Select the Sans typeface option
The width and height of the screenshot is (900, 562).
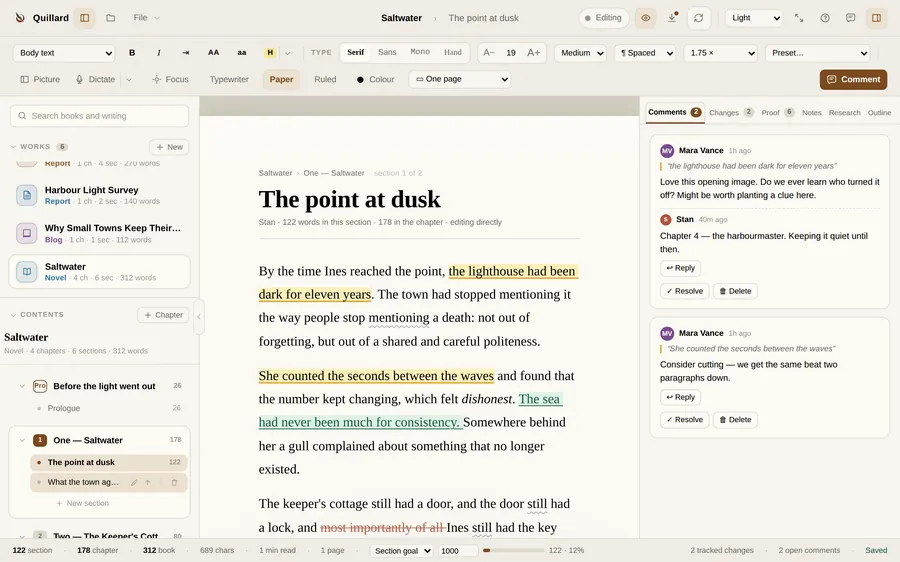[387, 52]
